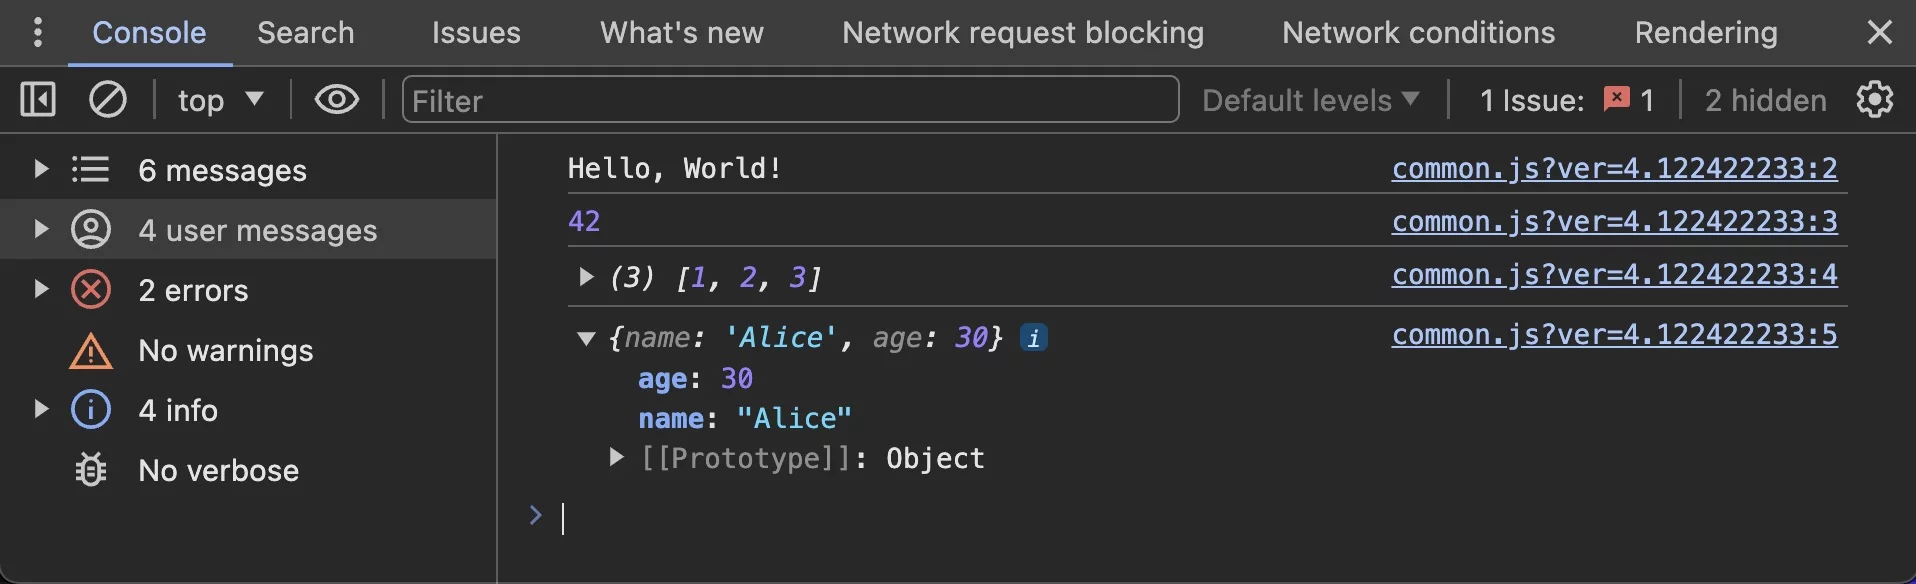The height and width of the screenshot is (584, 1916).
Task: Expand the (3) [1, 2, 3] array
Action: pyautogui.click(x=586, y=276)
